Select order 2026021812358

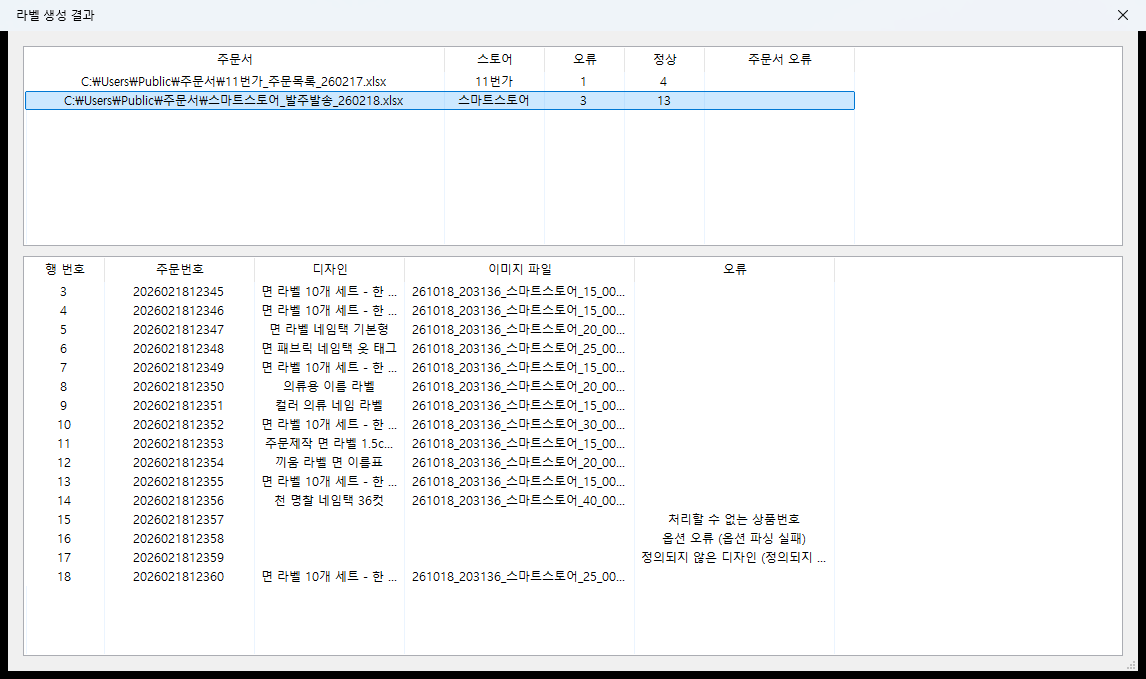[x=178, y=539]
